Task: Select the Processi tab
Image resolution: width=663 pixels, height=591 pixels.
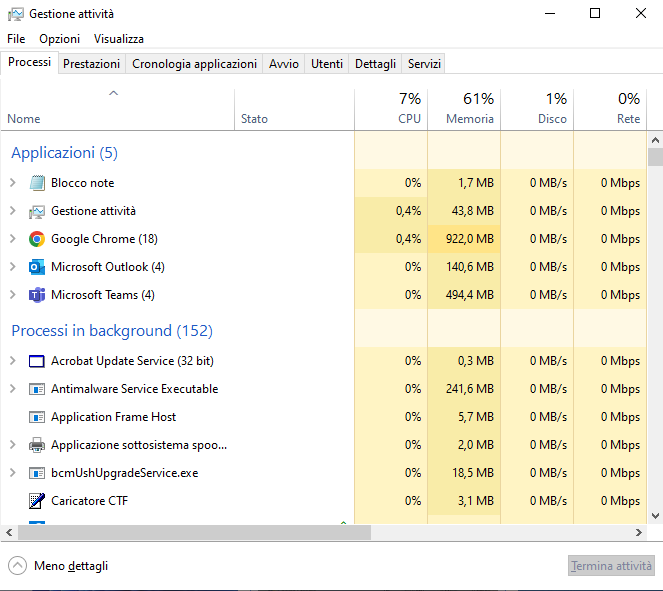Action: (x=29, y=63)
